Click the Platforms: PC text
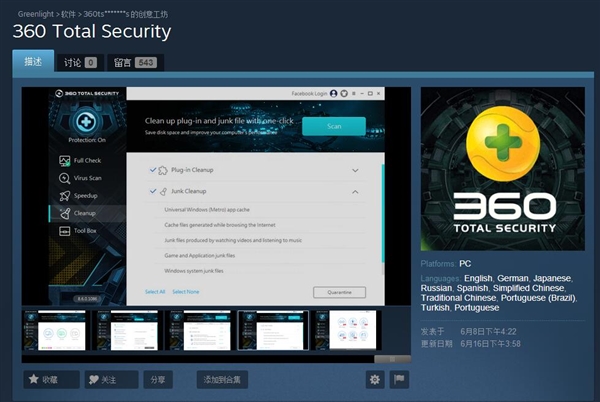The height and width of the screenshot is (402, 600). 446,264
